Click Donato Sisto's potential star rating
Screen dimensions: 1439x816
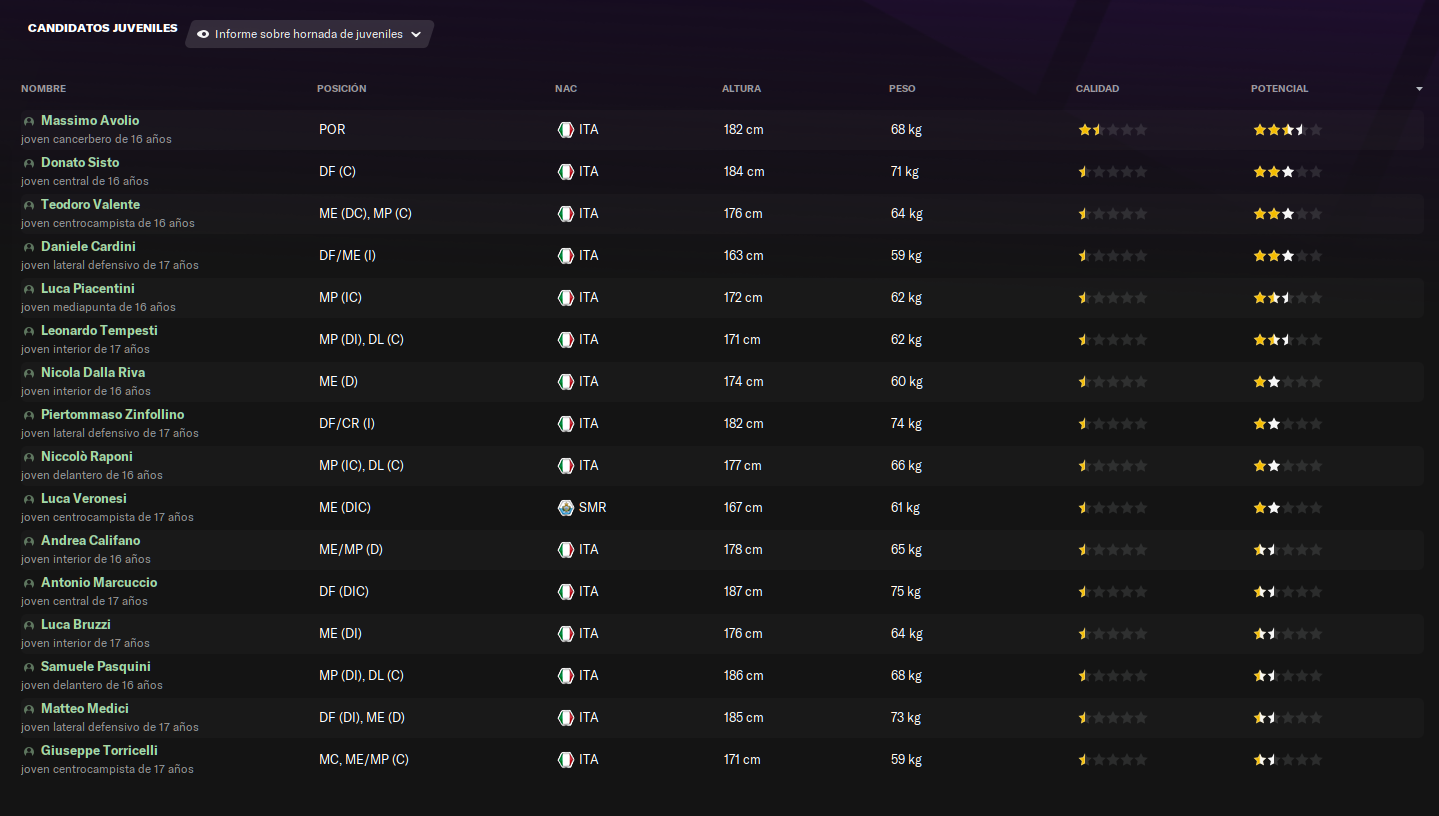1288,171
